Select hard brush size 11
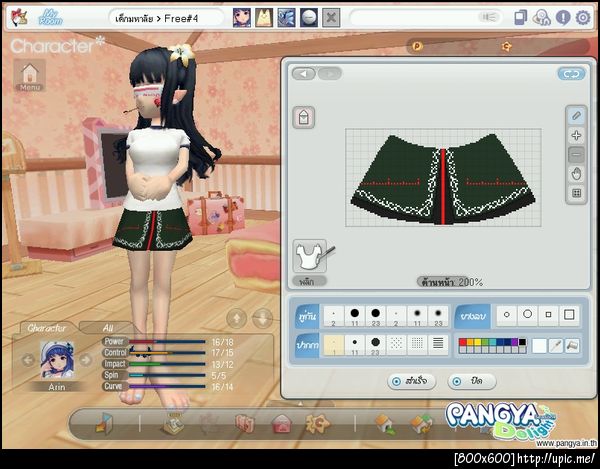This screenshot has width=600, height=469. pyautogui.click(x=355, y=316)
